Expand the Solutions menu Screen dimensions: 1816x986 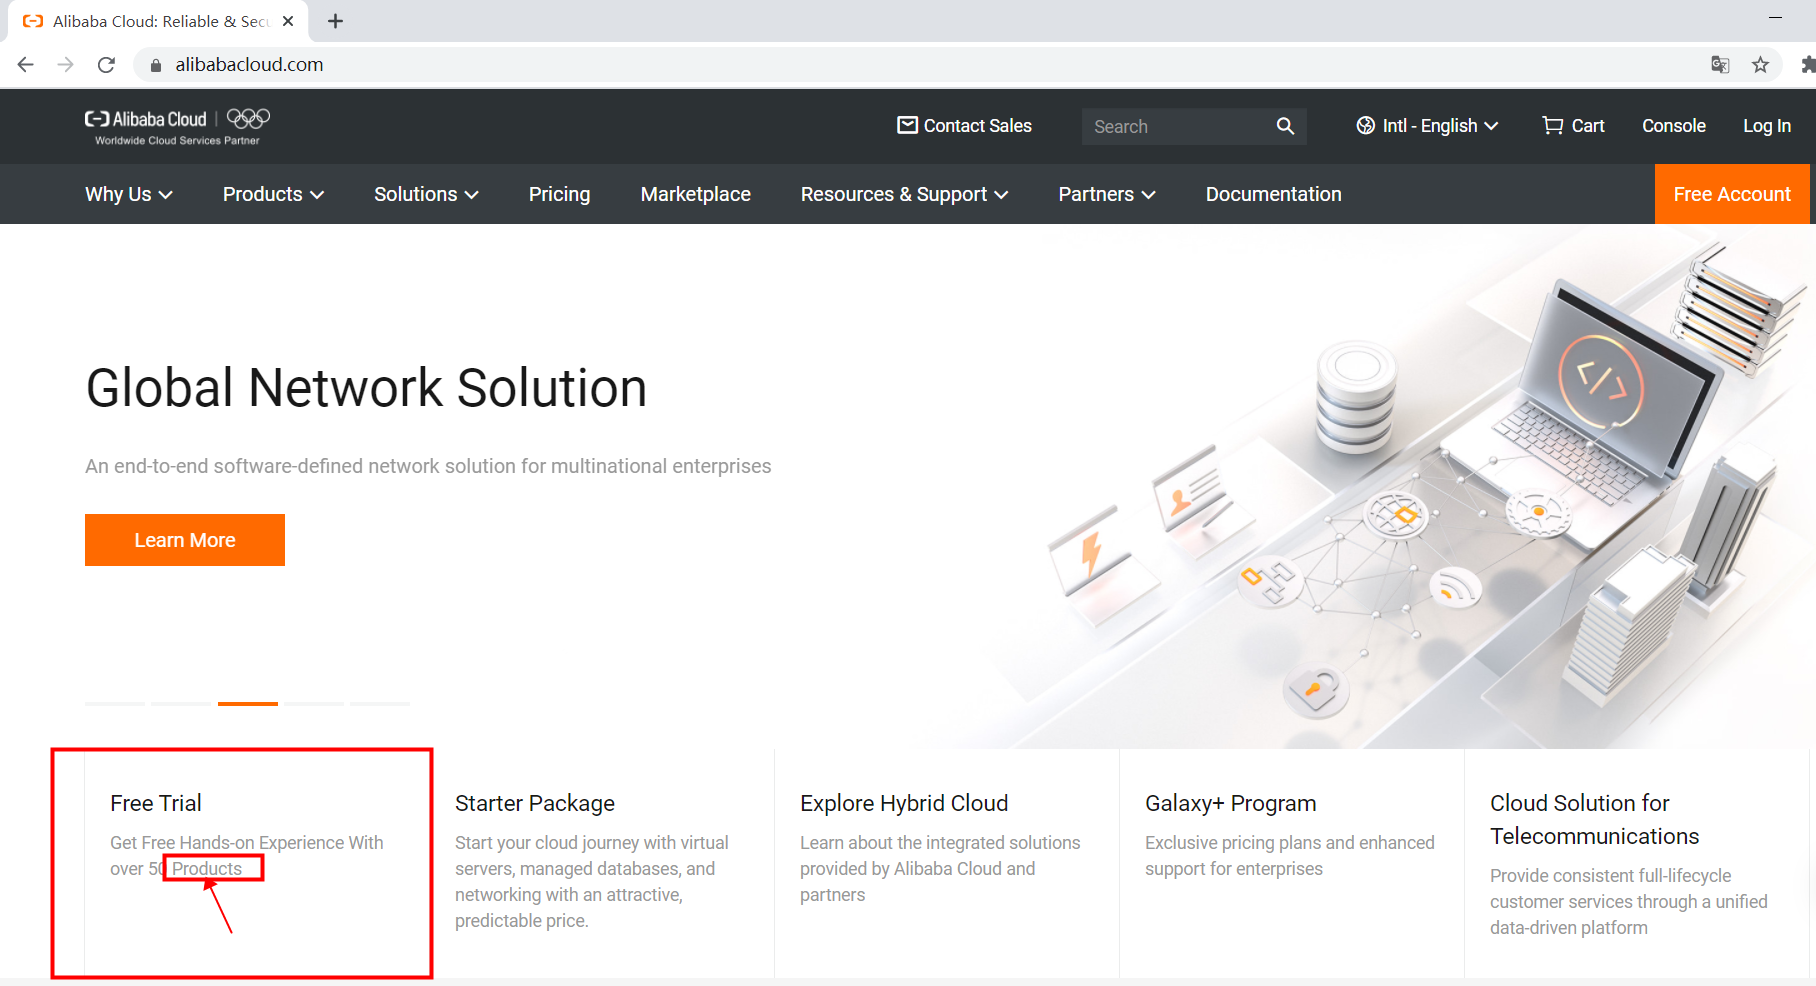click(x=426, y=194)
